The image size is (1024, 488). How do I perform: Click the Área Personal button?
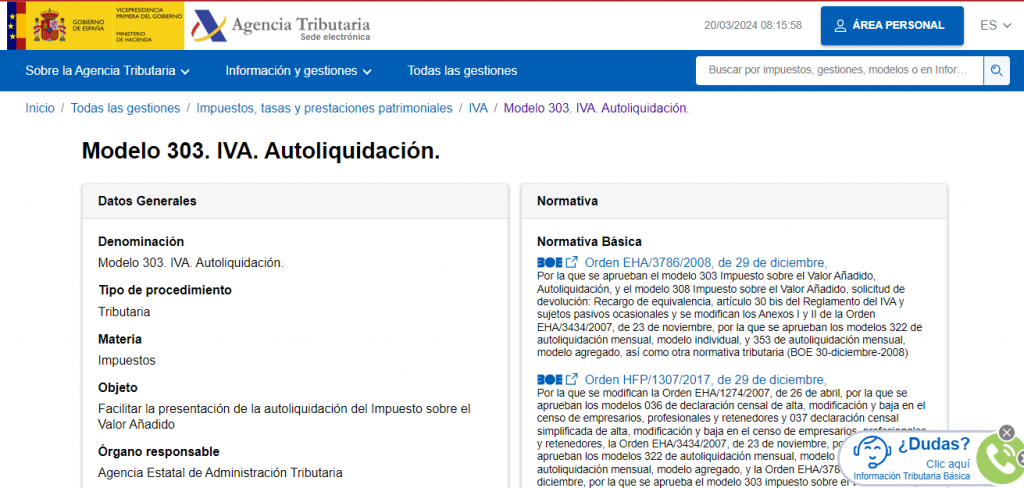[892, 26]
